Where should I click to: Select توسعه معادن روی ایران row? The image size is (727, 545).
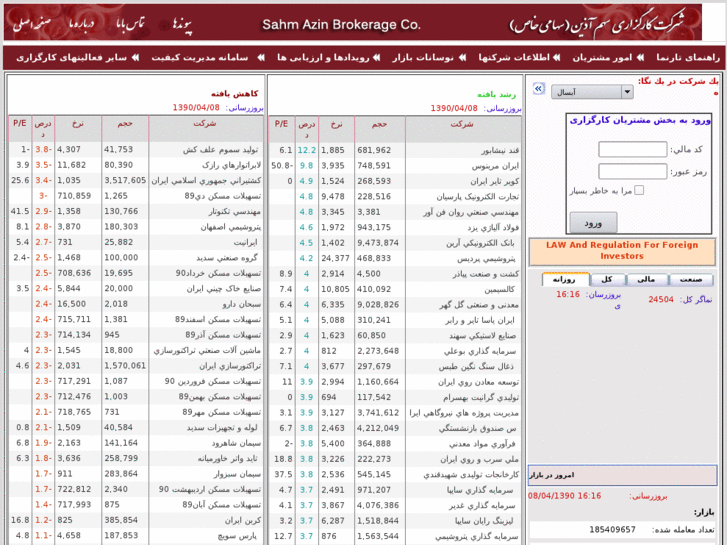coord(395,382)
